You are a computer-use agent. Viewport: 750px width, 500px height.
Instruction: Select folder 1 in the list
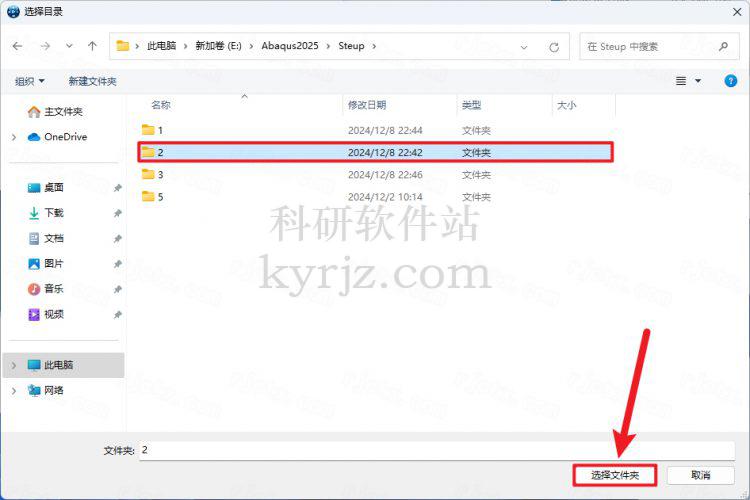375,130
